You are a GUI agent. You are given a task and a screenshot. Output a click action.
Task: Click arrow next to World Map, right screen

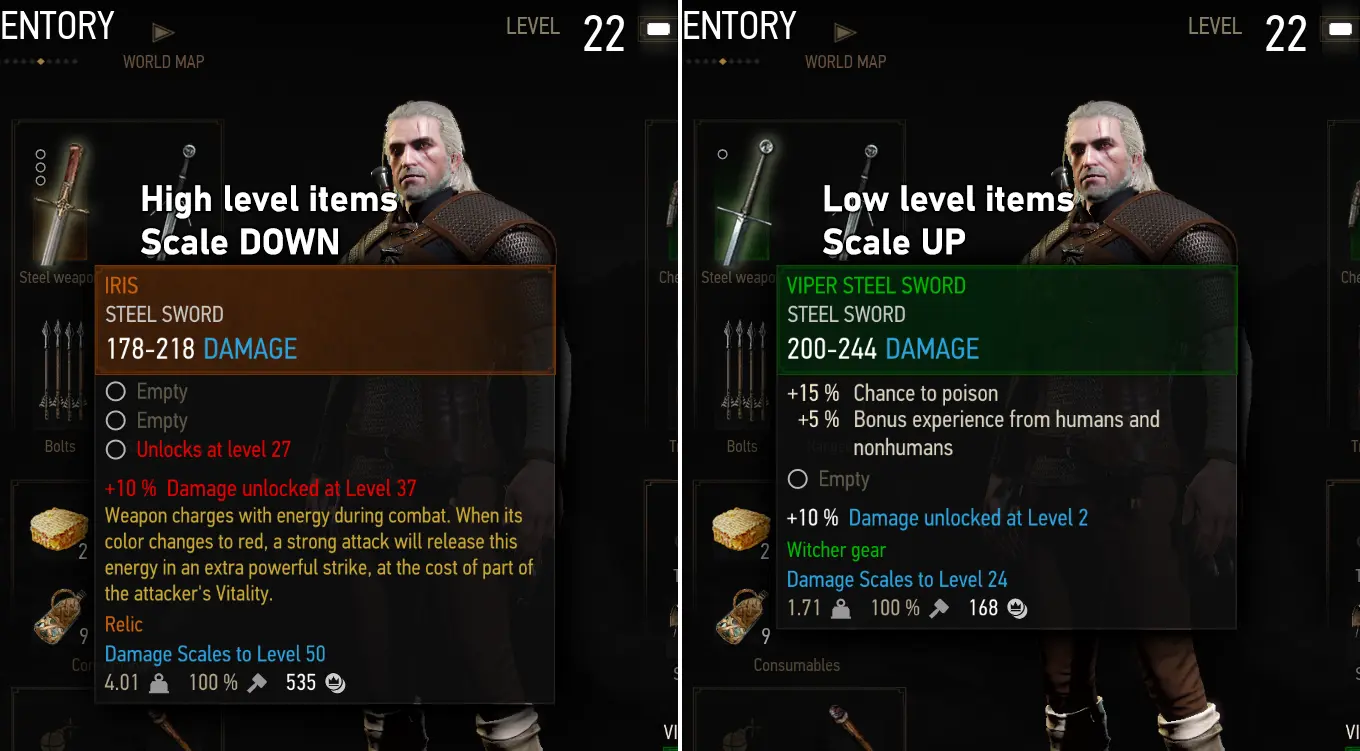pyautogui.click(x=845, y=33)
